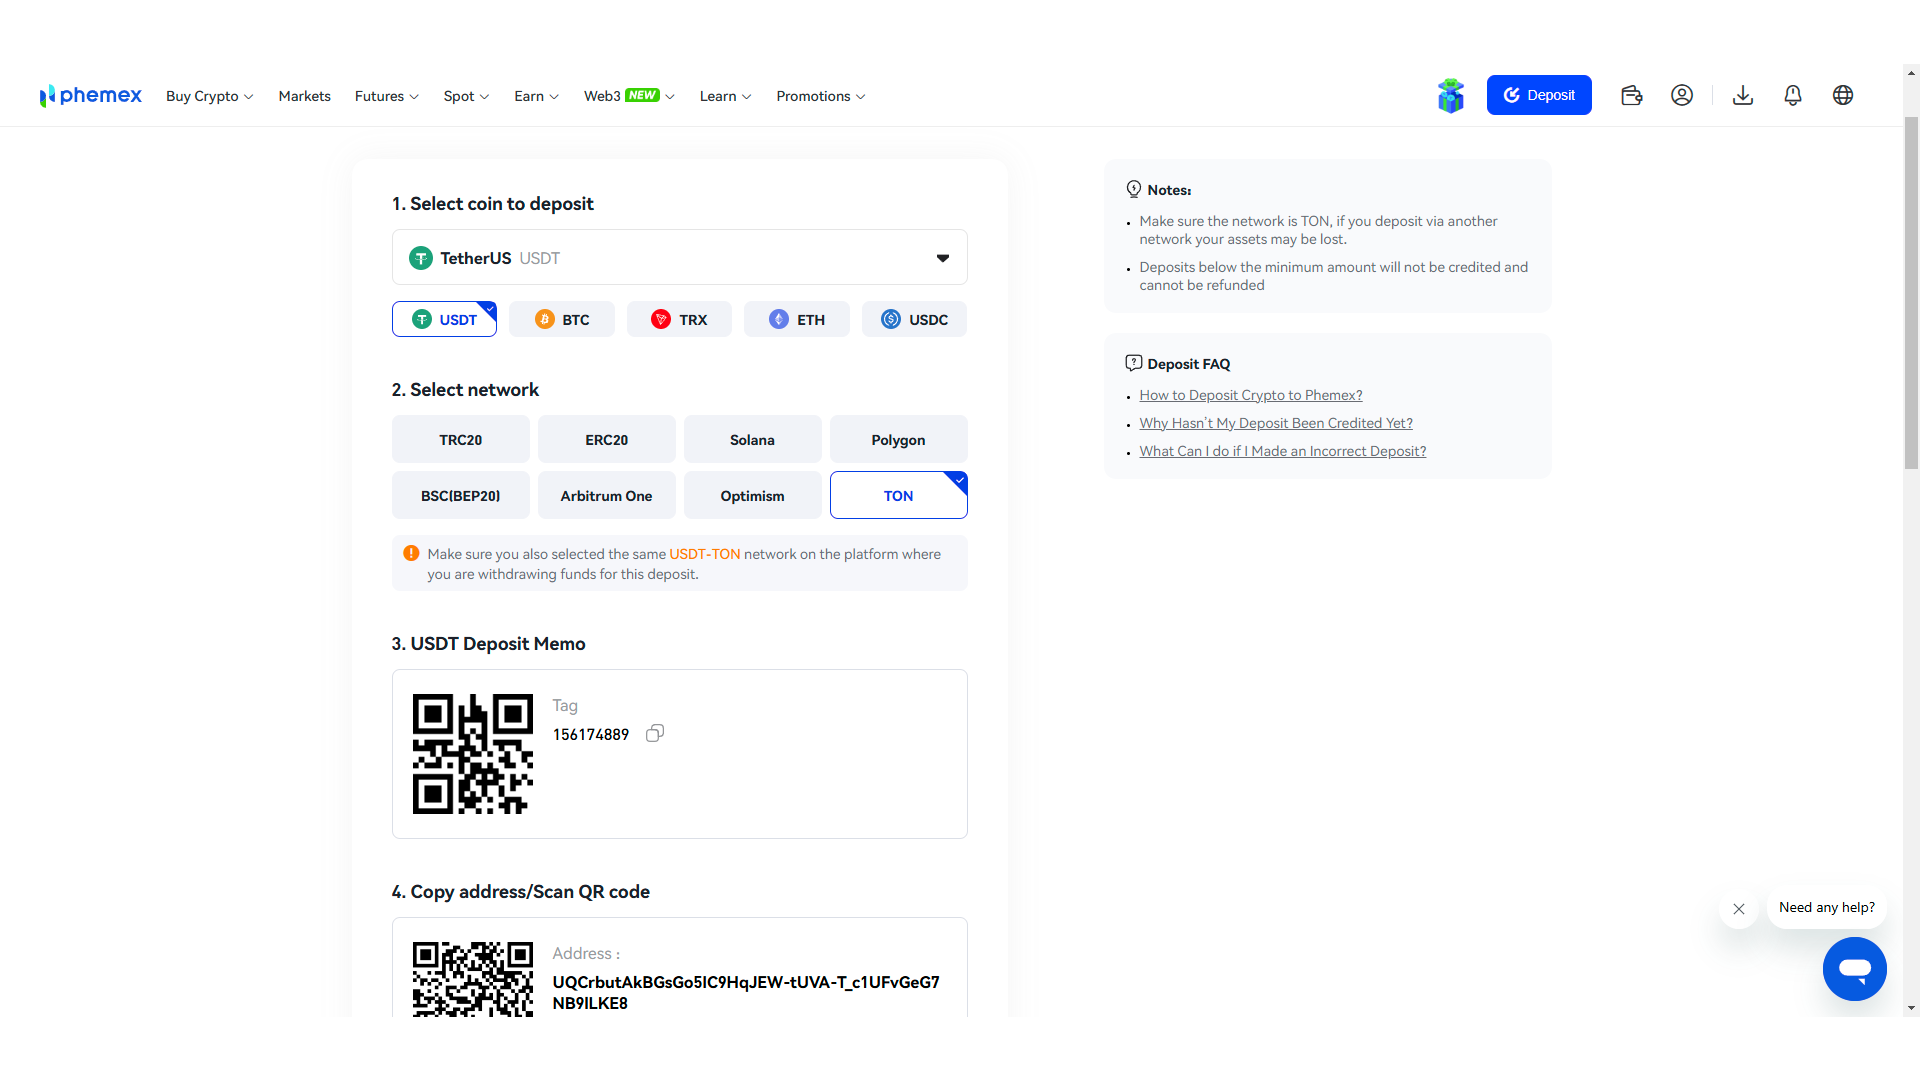Image resolution: width=1920 pixels, height=1080 pixels.
Task: Choose the Optimism network
Action: 753,495
